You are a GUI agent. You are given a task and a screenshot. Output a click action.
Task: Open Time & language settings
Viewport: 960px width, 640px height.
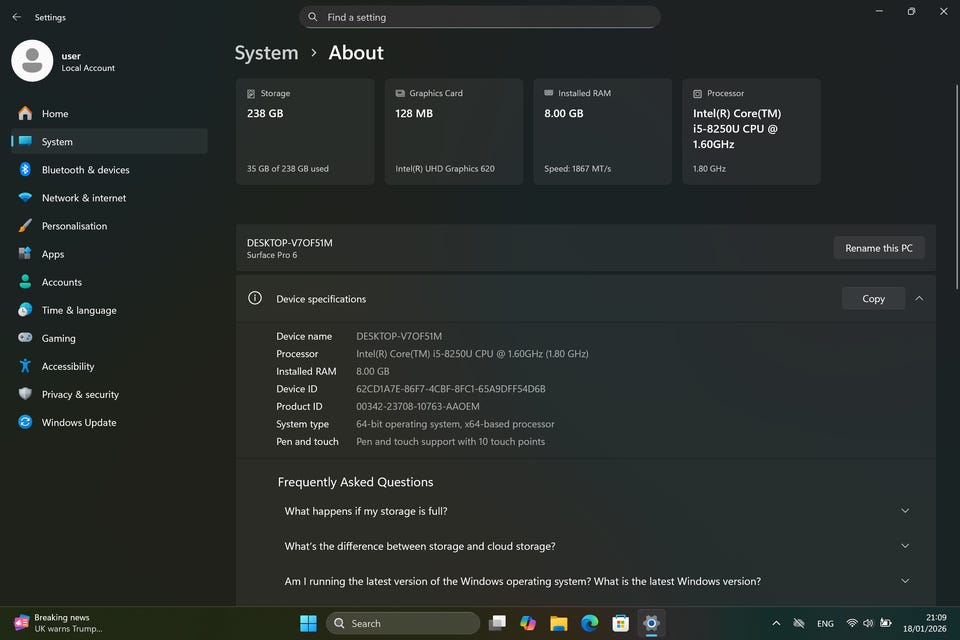(109, 310)
